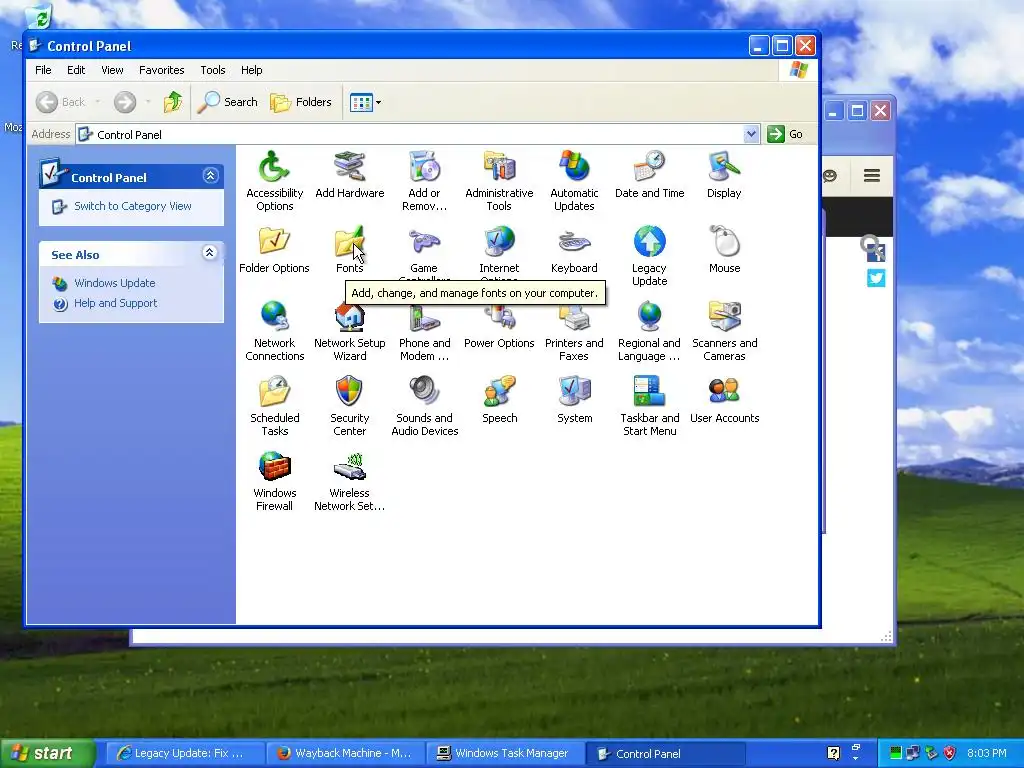The width and height of the screenshot is (1024, 768).
Task: Collapse the See Also section
Action: (209, 253)
